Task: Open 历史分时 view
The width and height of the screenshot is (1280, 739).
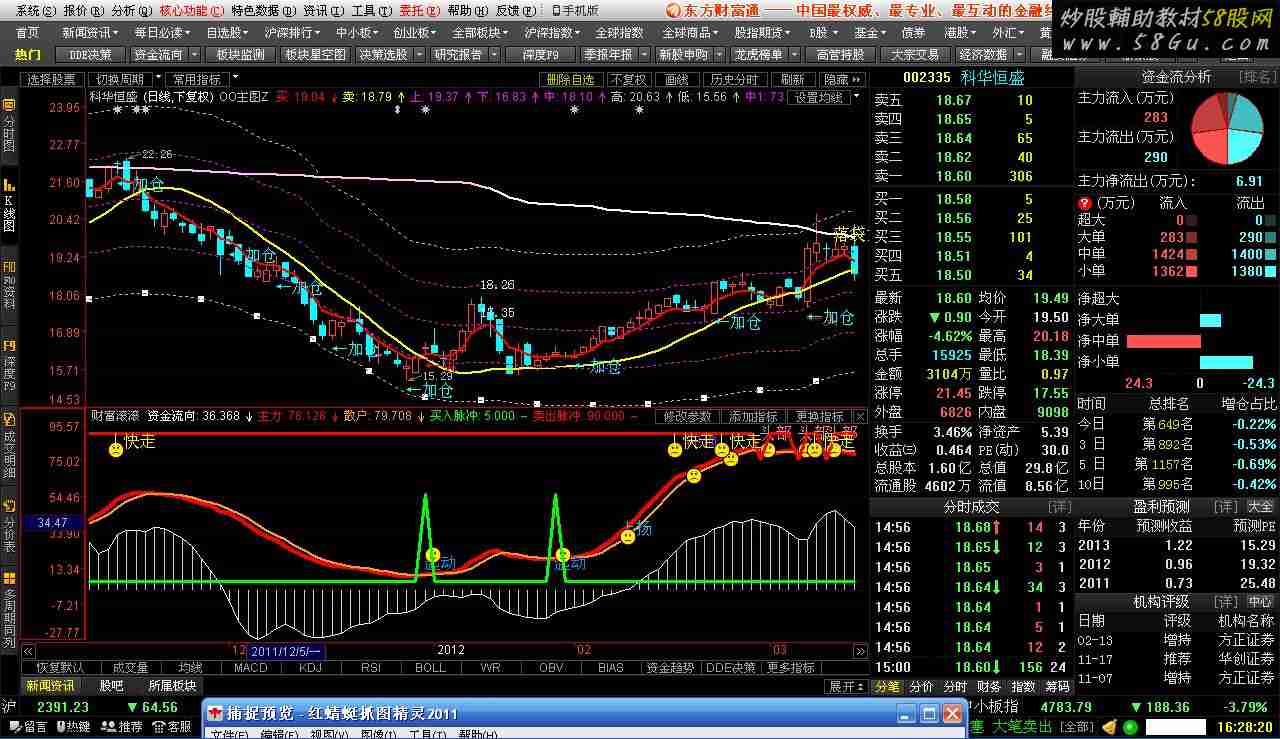Action: pyautogui.click(x=735, y=79)
